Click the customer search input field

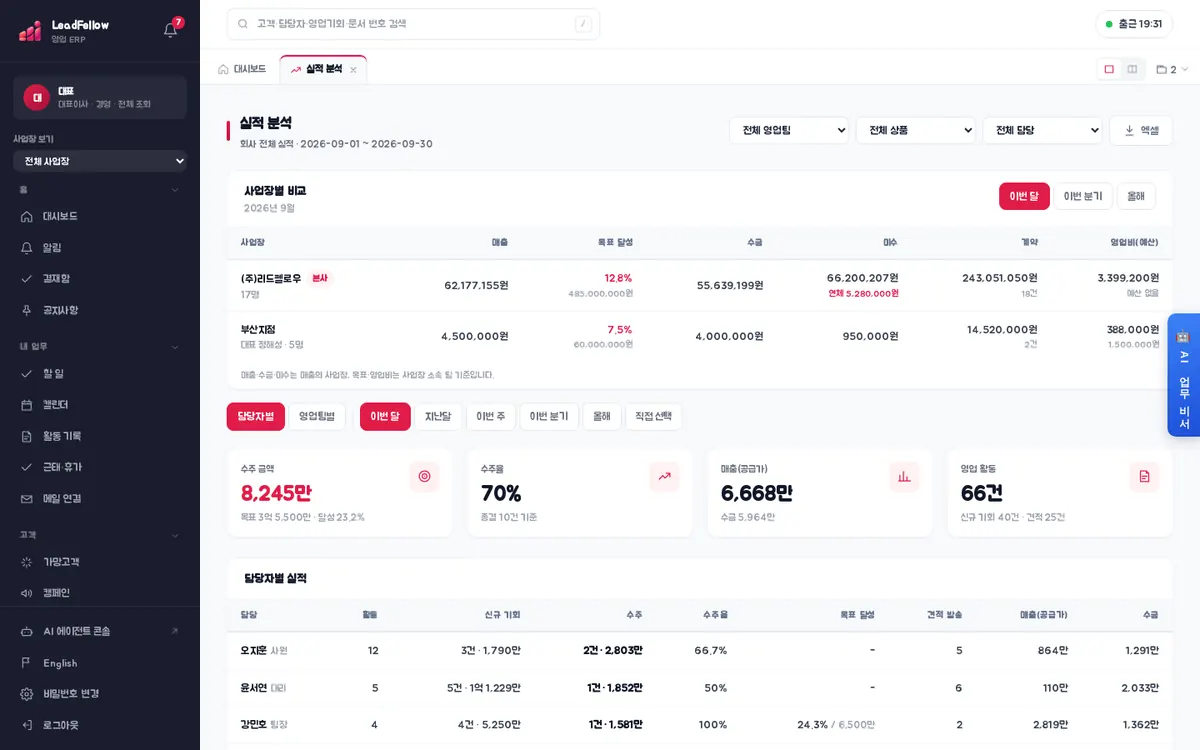coord(413,24)
